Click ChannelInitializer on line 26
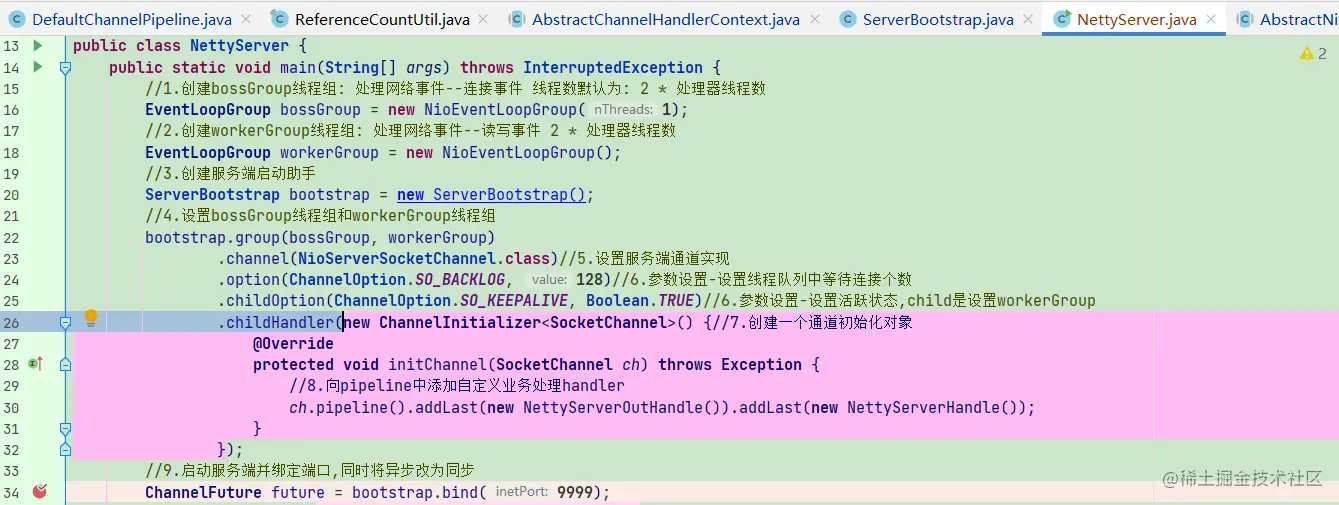1339x505 pixels. pyautogui.click(x=460, y=322)
